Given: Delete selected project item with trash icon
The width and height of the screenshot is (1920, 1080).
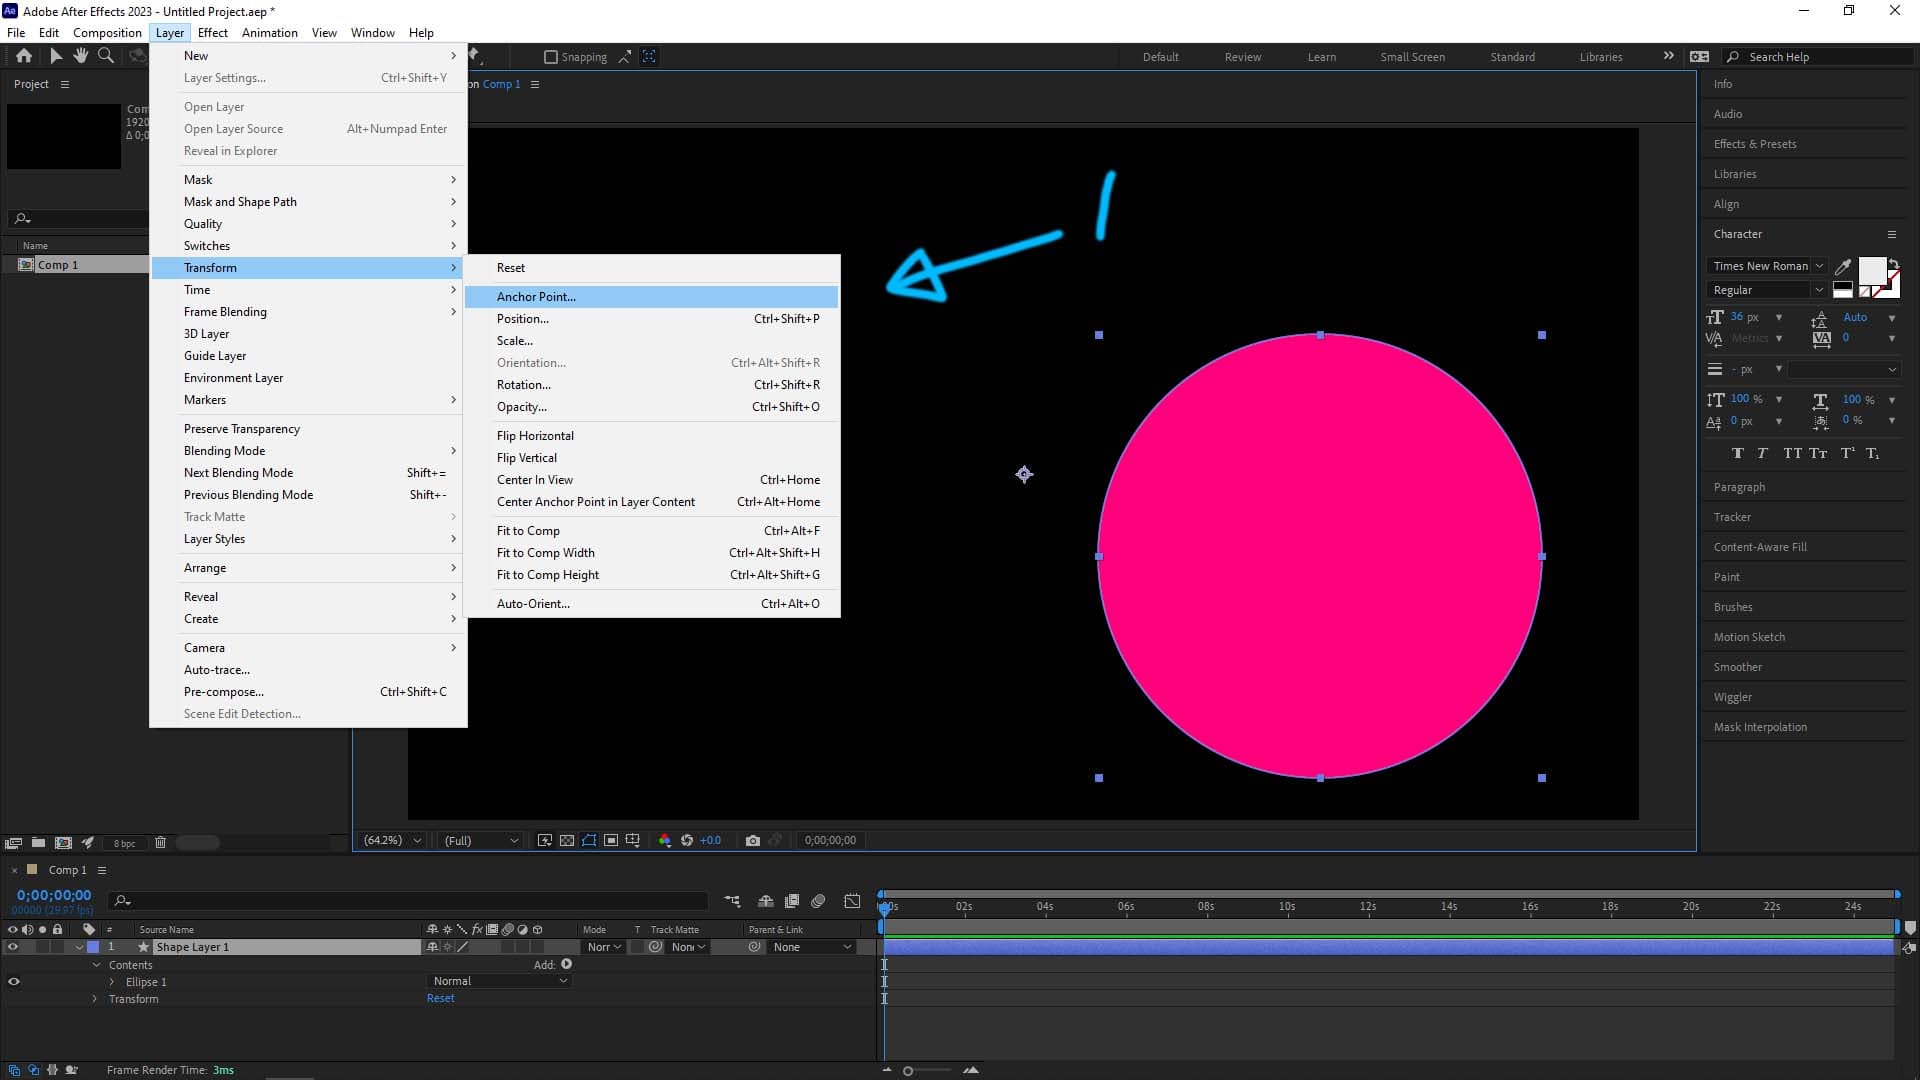Looking at the screenshot, I should point(160,843).
